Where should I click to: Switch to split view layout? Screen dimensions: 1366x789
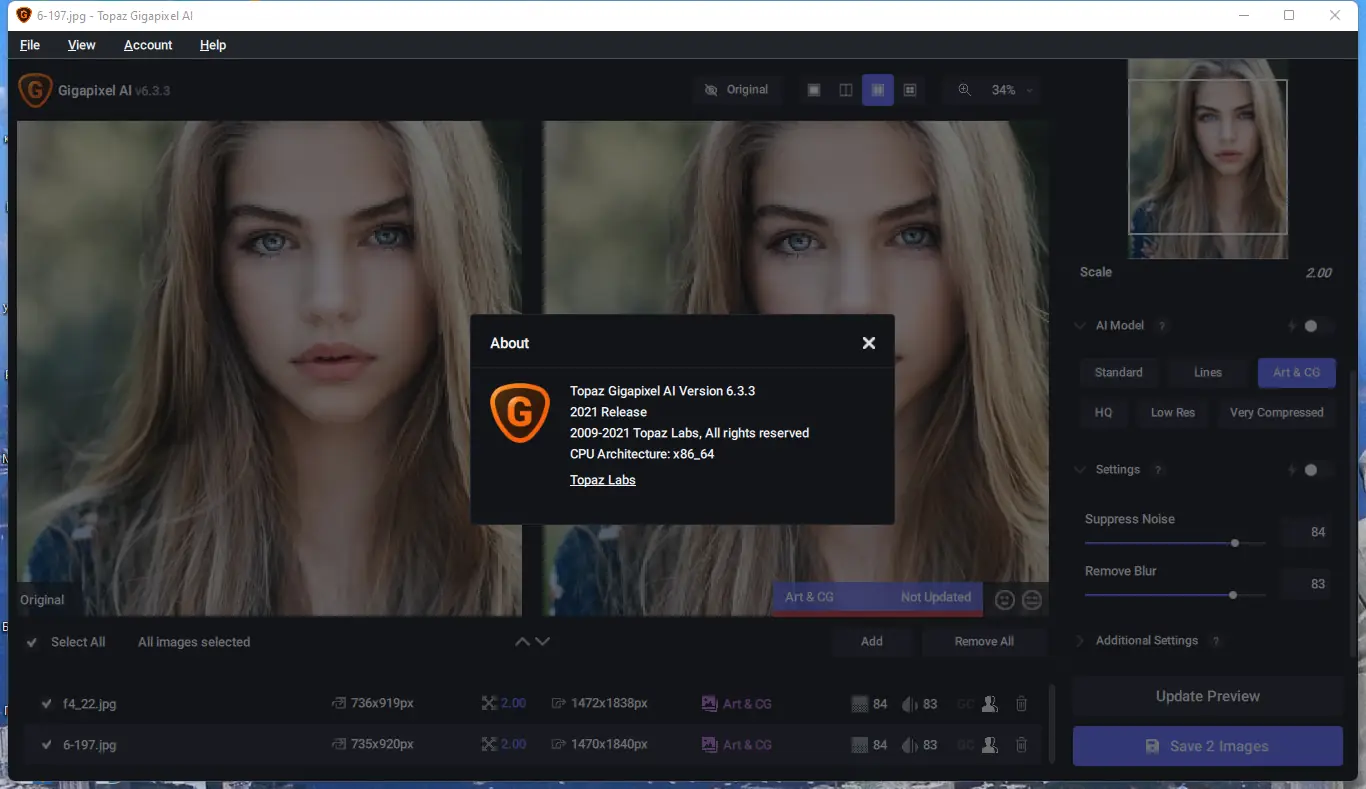pyautogui.click(x=846, y=90)
